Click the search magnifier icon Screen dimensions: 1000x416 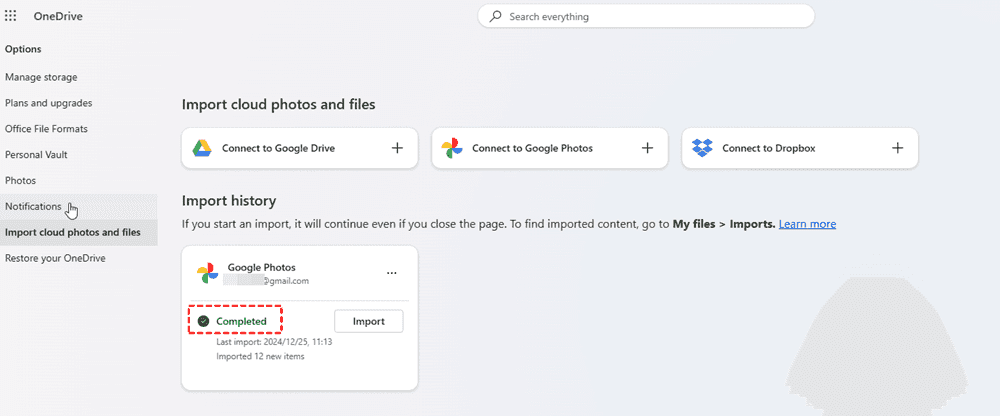tap(495, 17)
